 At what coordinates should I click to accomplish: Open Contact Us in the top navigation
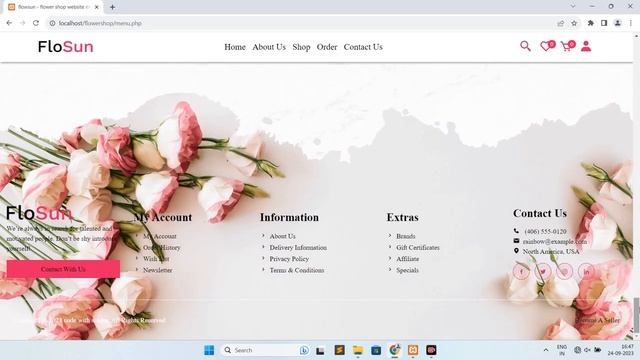(x=363, y=47)
